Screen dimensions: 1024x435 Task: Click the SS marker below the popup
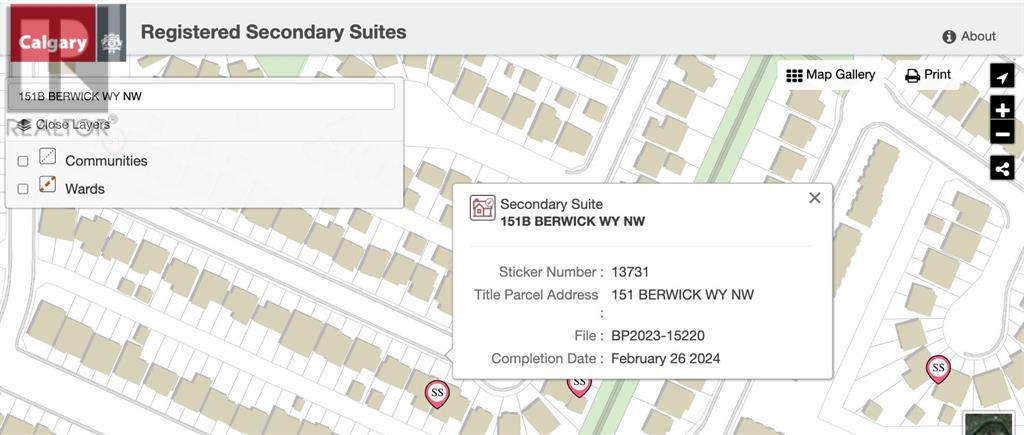coord(579,385)
